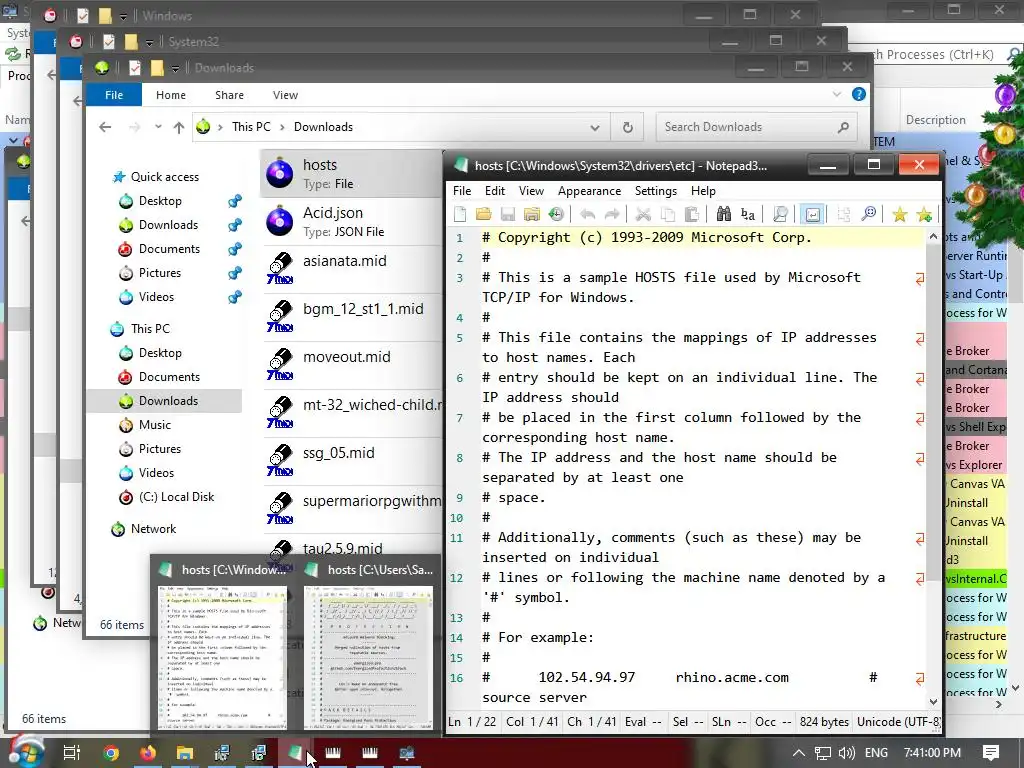Click the scroll down arrow in Notepad3
Screen dimensions: 1024x768
tap(933, 701)
